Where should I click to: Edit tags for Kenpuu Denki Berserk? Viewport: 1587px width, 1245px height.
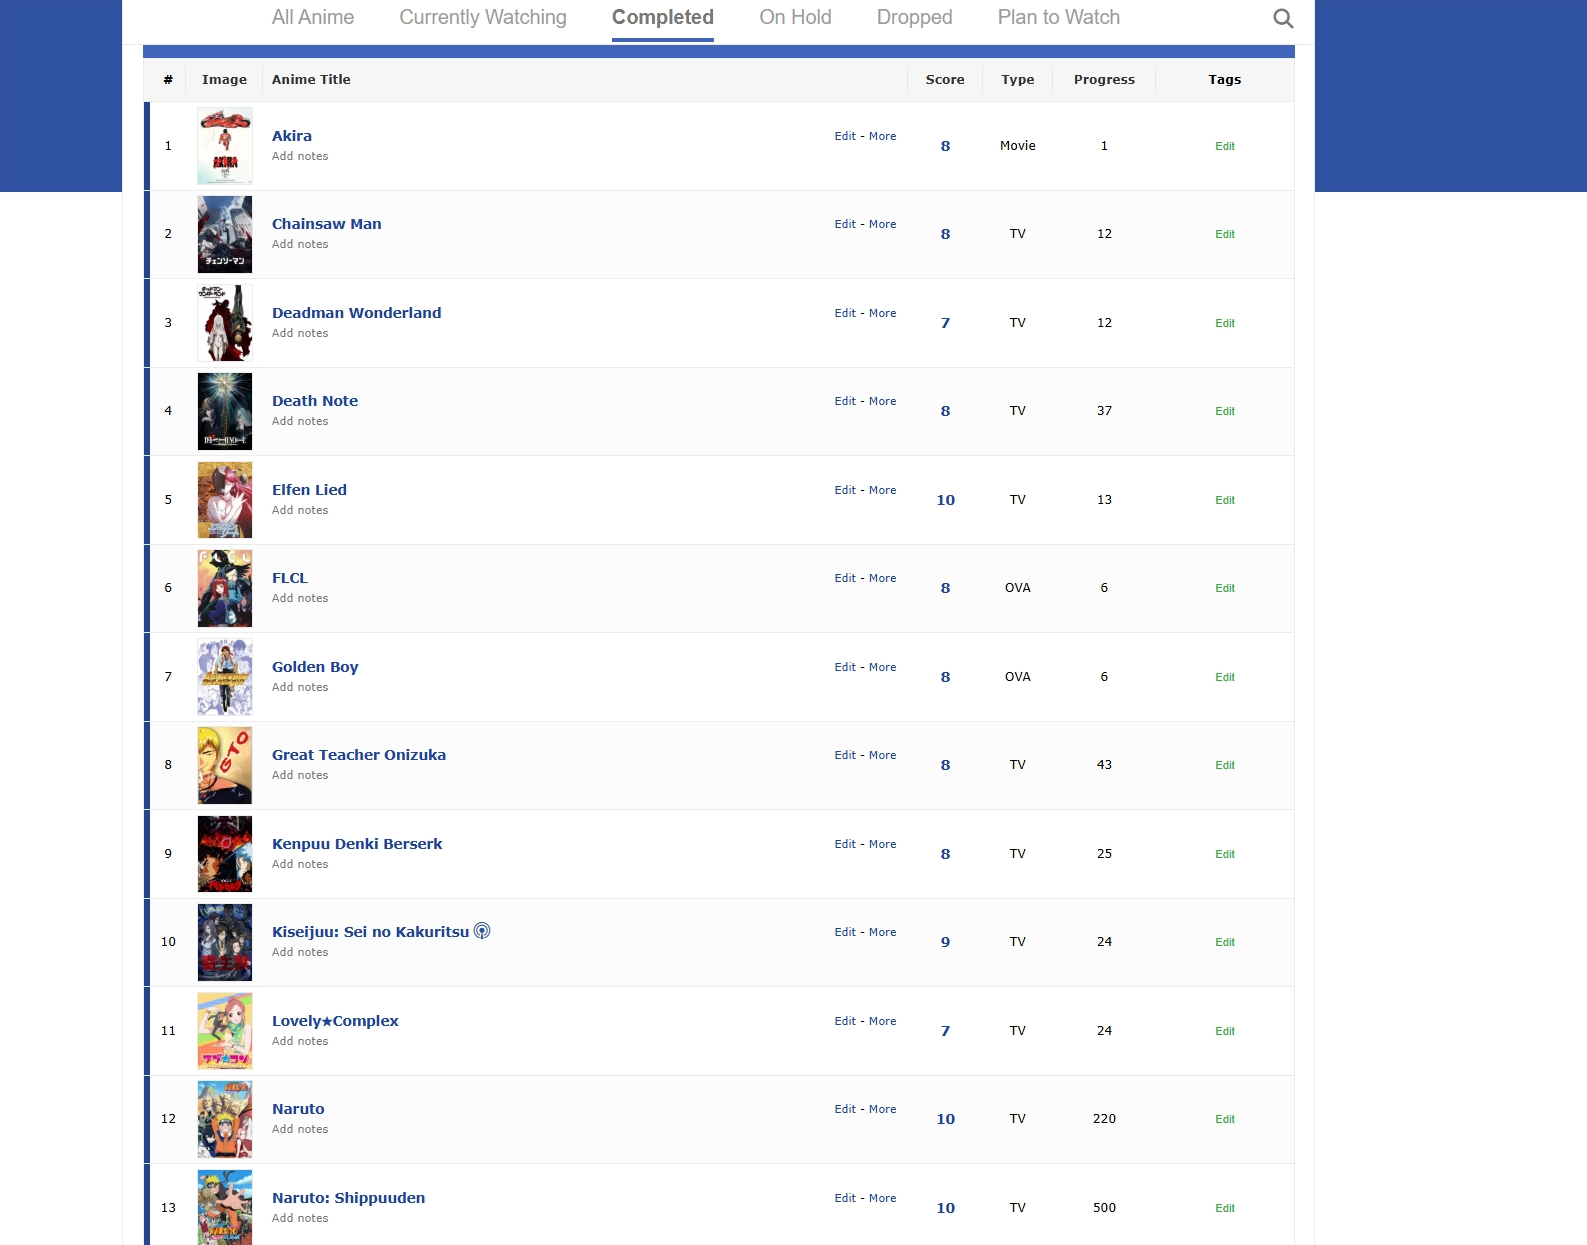pyautogui.click(x=1225, y=854)
